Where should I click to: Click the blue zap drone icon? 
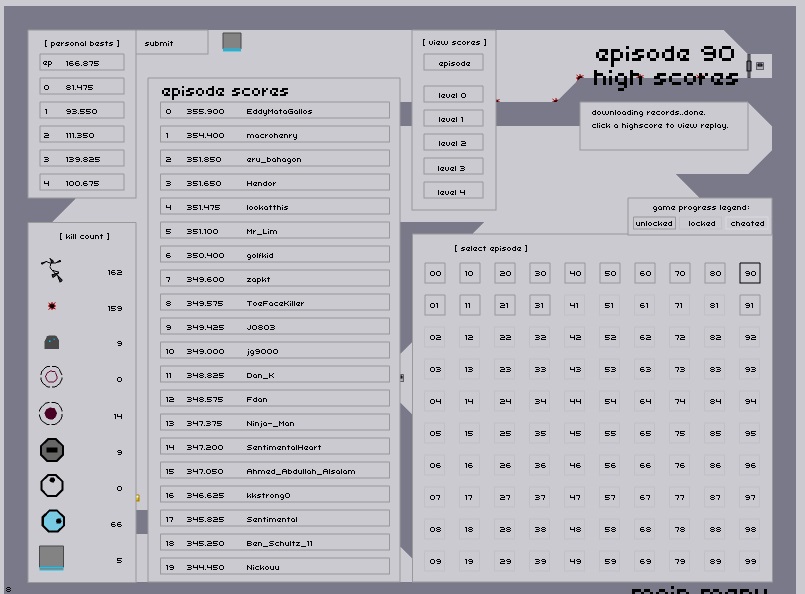(x=52, y=521)
